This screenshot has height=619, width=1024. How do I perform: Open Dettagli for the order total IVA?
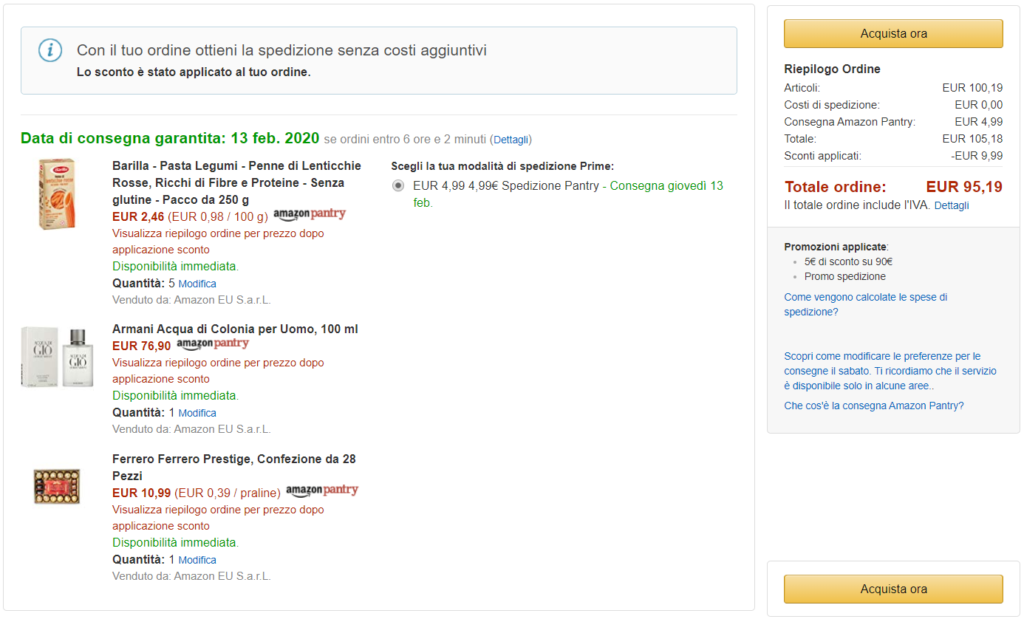tap(951, 204)
